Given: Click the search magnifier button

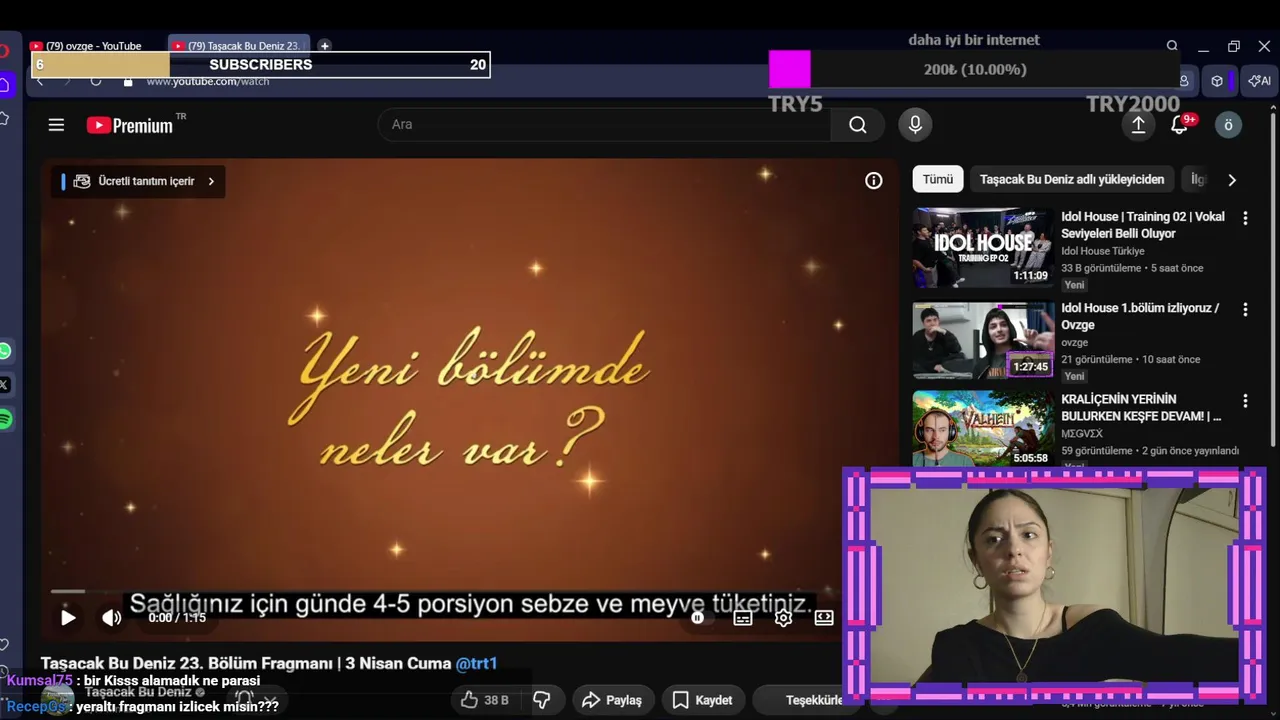Looking at the screenshot, I should point(858,124).
